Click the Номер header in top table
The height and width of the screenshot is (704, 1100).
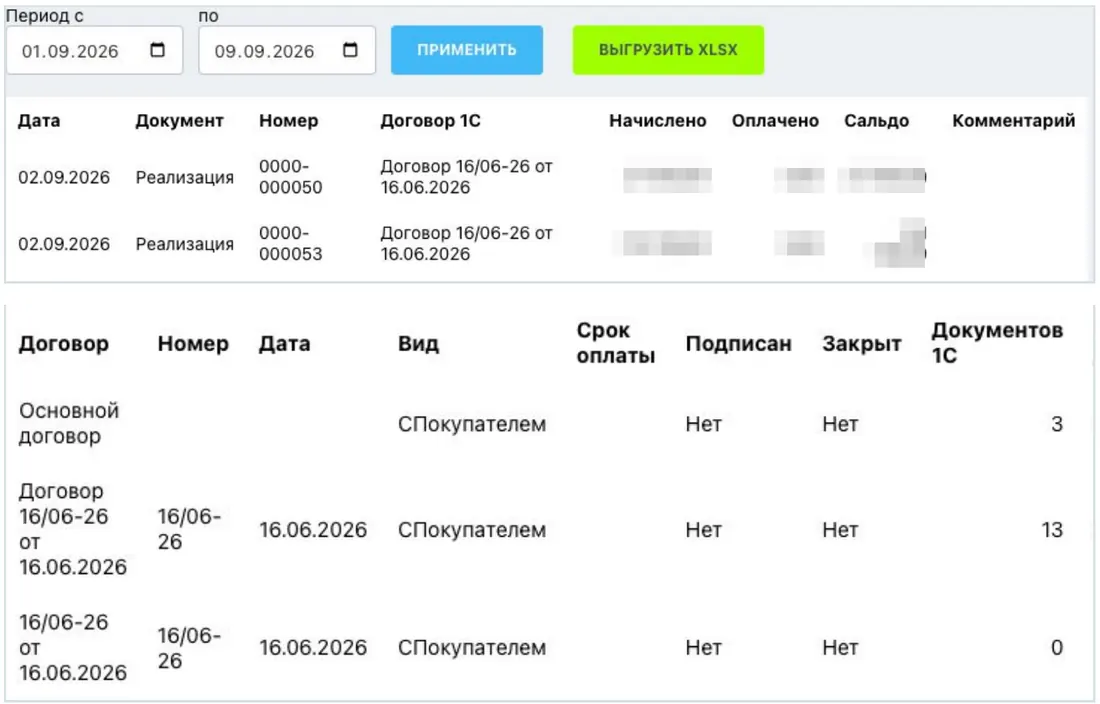(x=288, y=121)
